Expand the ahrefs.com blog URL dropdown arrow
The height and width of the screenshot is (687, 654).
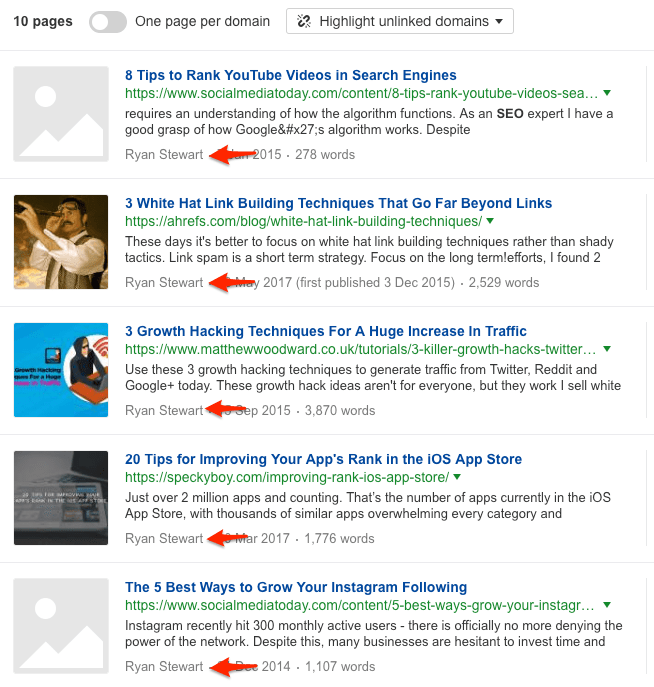pyautogui.click(x=489, y=221)
